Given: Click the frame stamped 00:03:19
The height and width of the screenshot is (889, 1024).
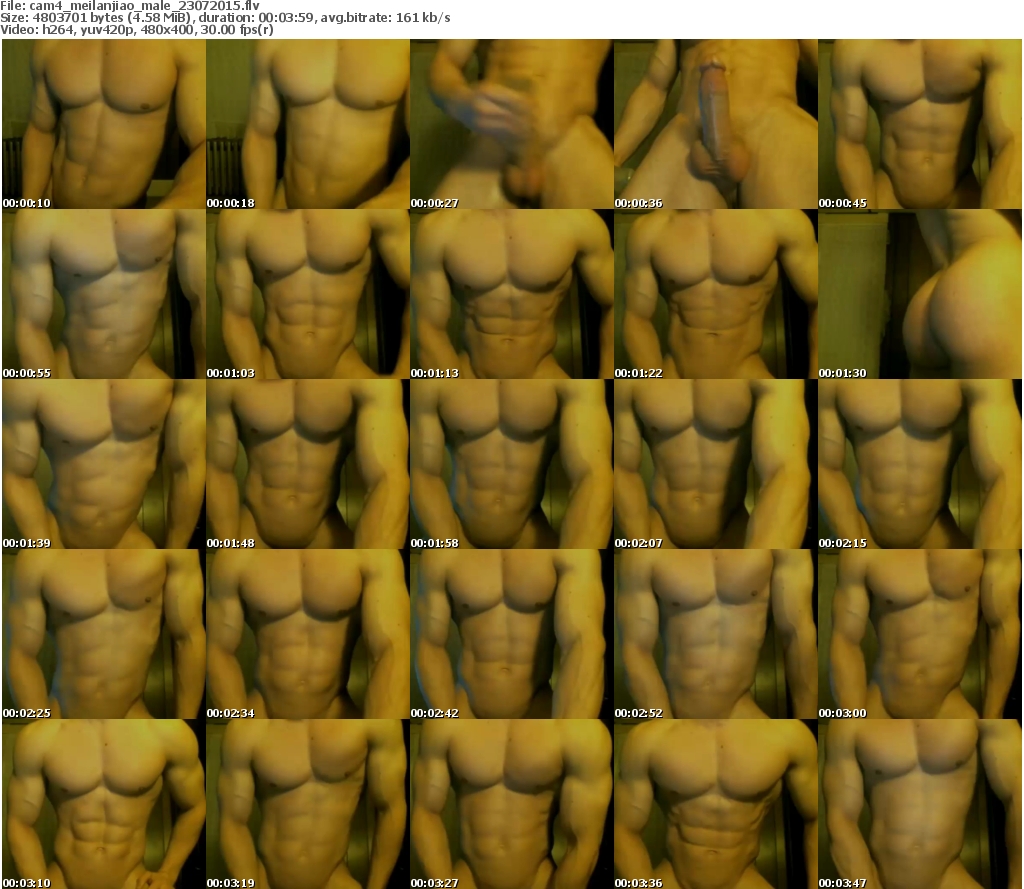Looking at the screenshot, I should pyautogui.click(x=308, y=804).
